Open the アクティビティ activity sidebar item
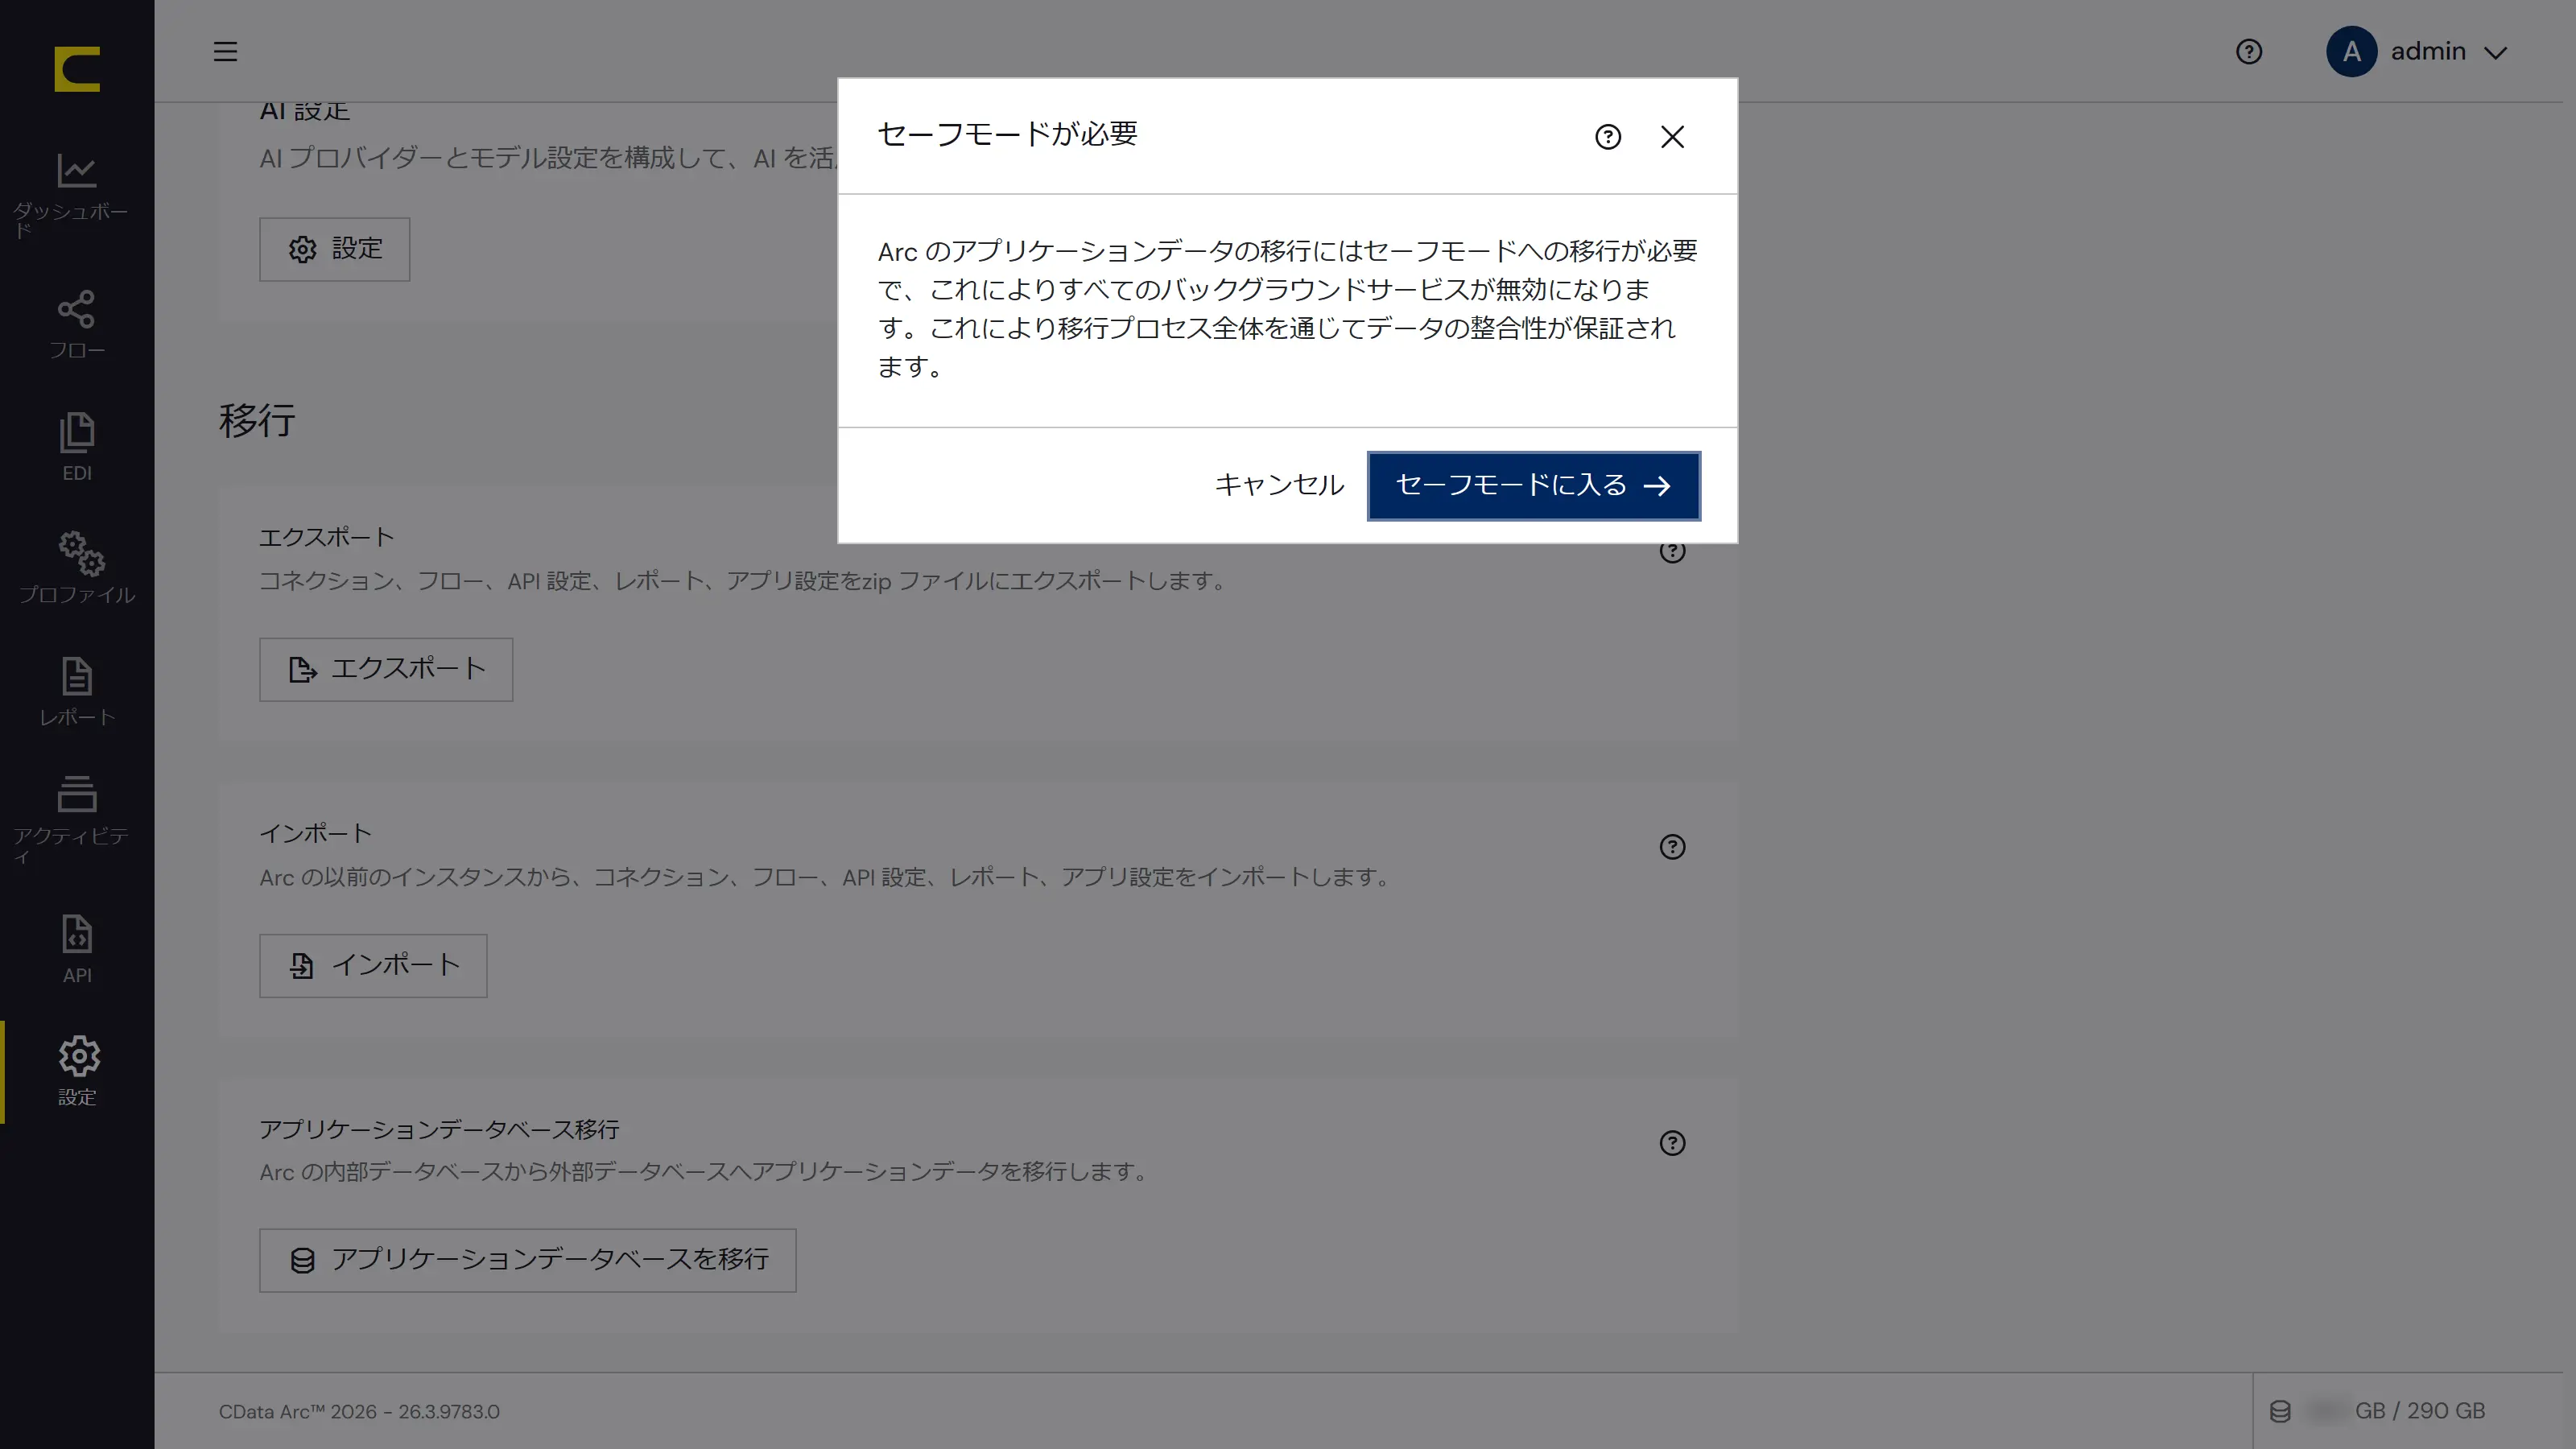 point(77,820)
